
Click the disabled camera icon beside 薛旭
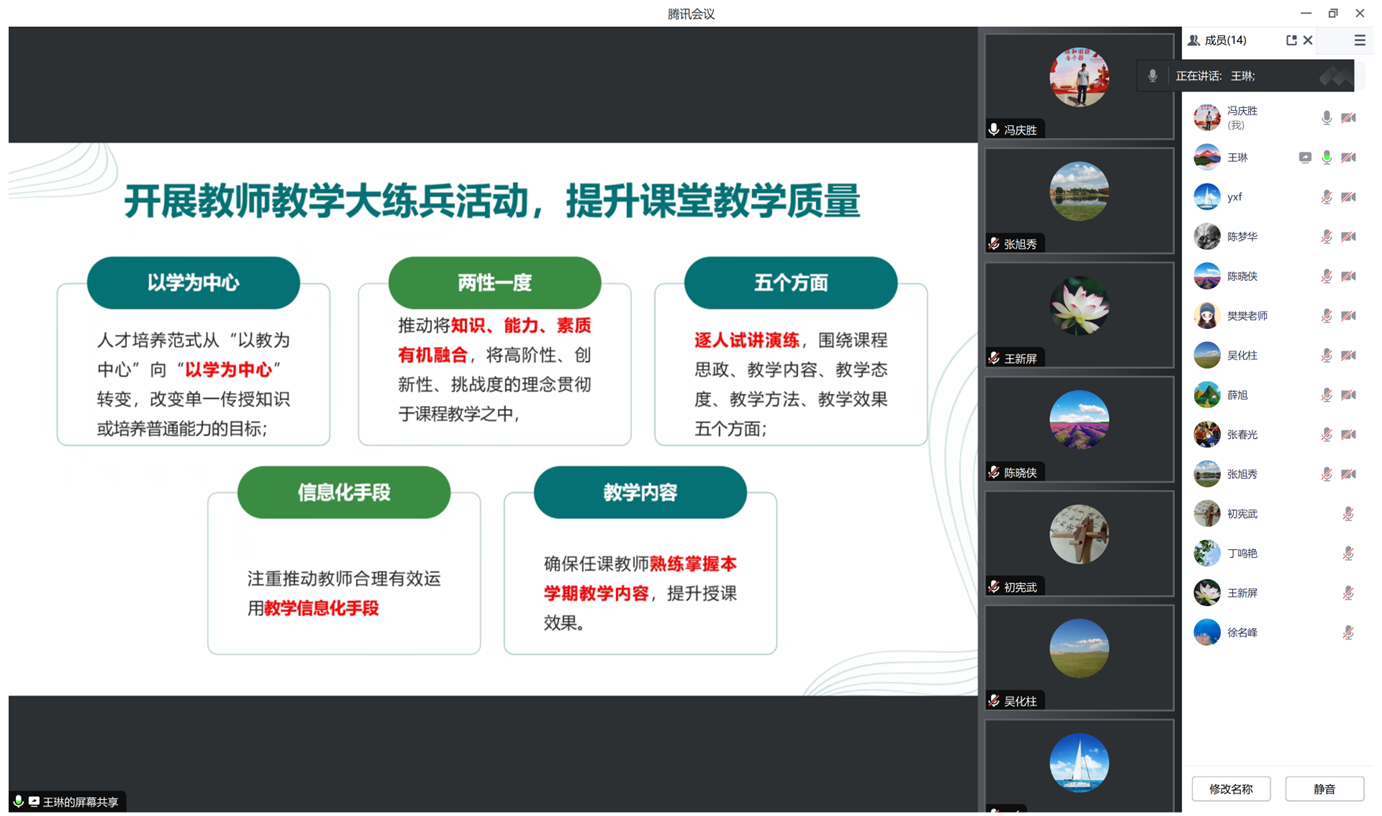click(x=1348, y=395)
